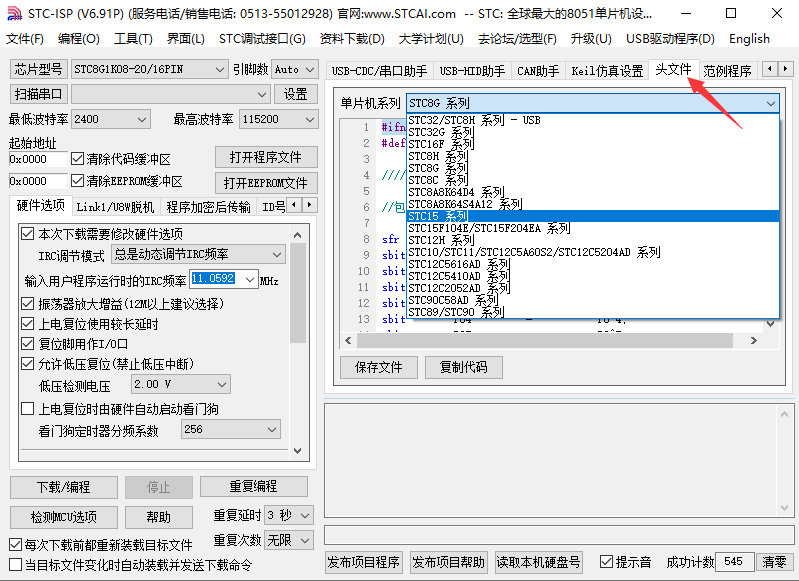Select STC12H 系列 list entry
Screen dimensions: 799x581
pyautogui.click(x=593, y=240)
